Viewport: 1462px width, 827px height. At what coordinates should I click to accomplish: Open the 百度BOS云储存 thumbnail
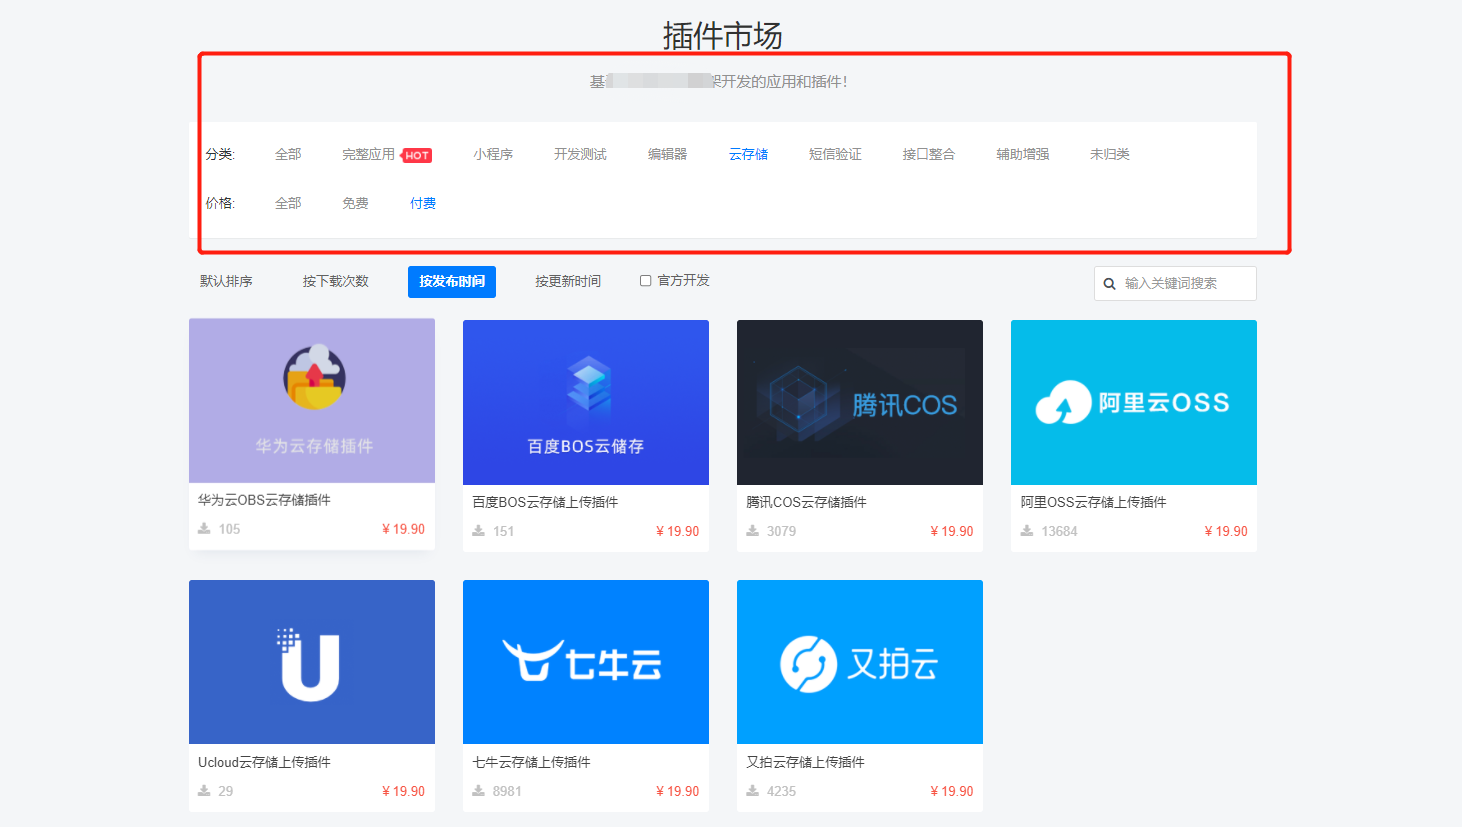tap(586, 402)
